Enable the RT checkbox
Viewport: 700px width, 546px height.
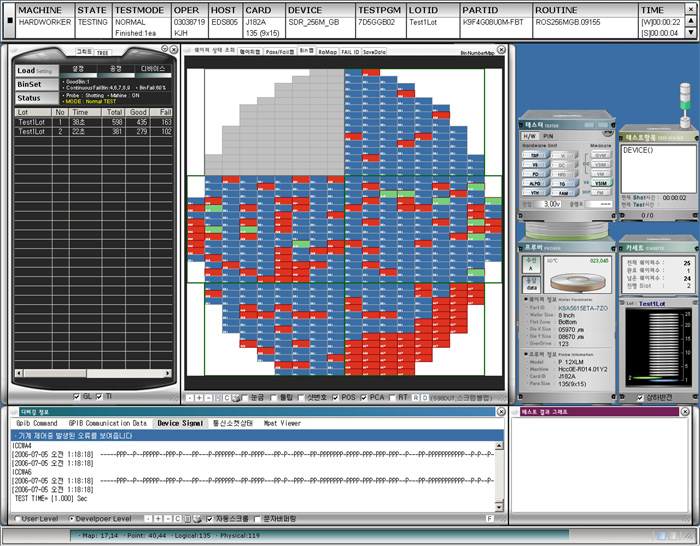(x=392, y=397)
